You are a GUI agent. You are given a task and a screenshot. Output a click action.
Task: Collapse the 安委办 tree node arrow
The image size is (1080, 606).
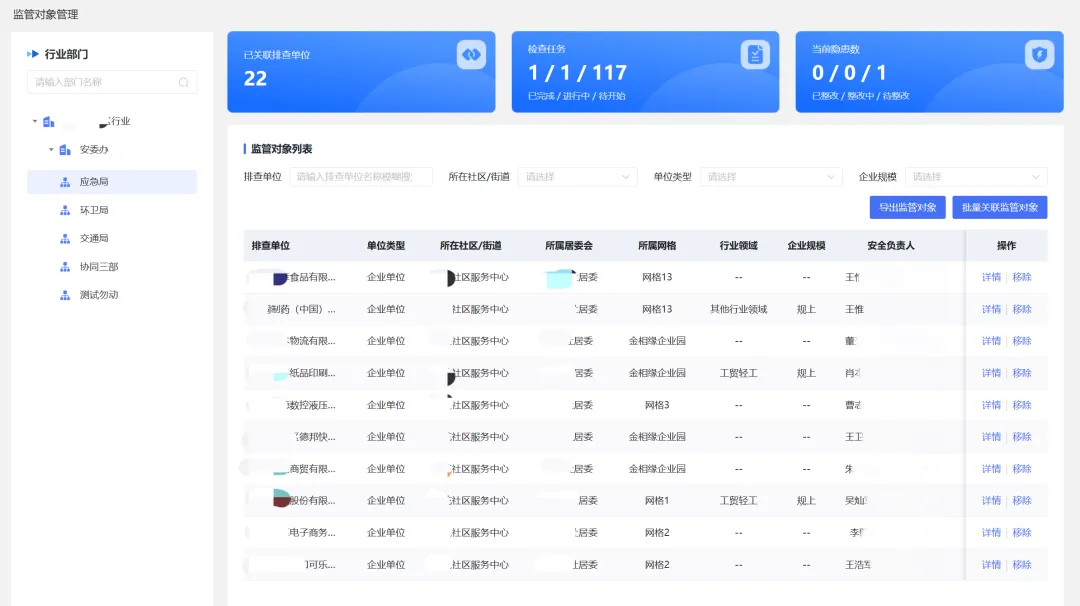51,149
